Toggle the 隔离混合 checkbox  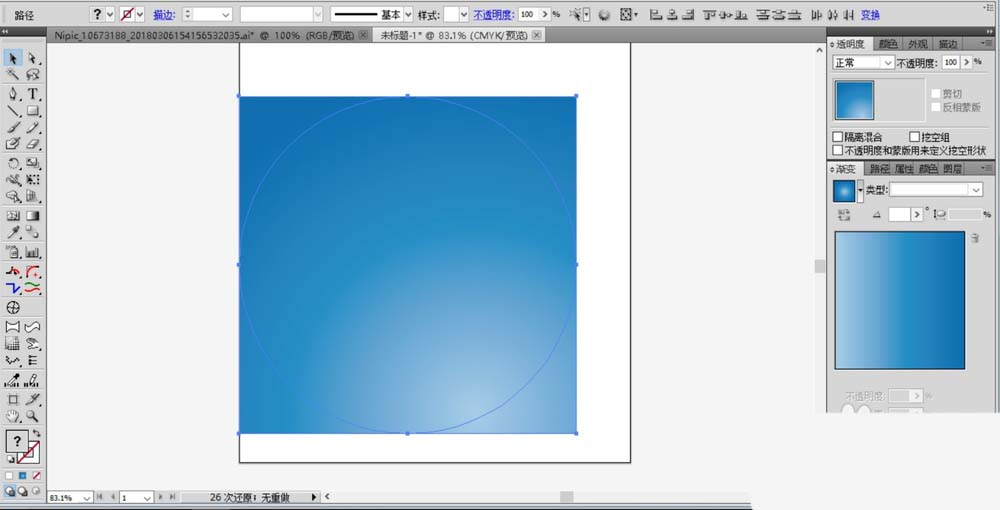[x=838, y=137]
